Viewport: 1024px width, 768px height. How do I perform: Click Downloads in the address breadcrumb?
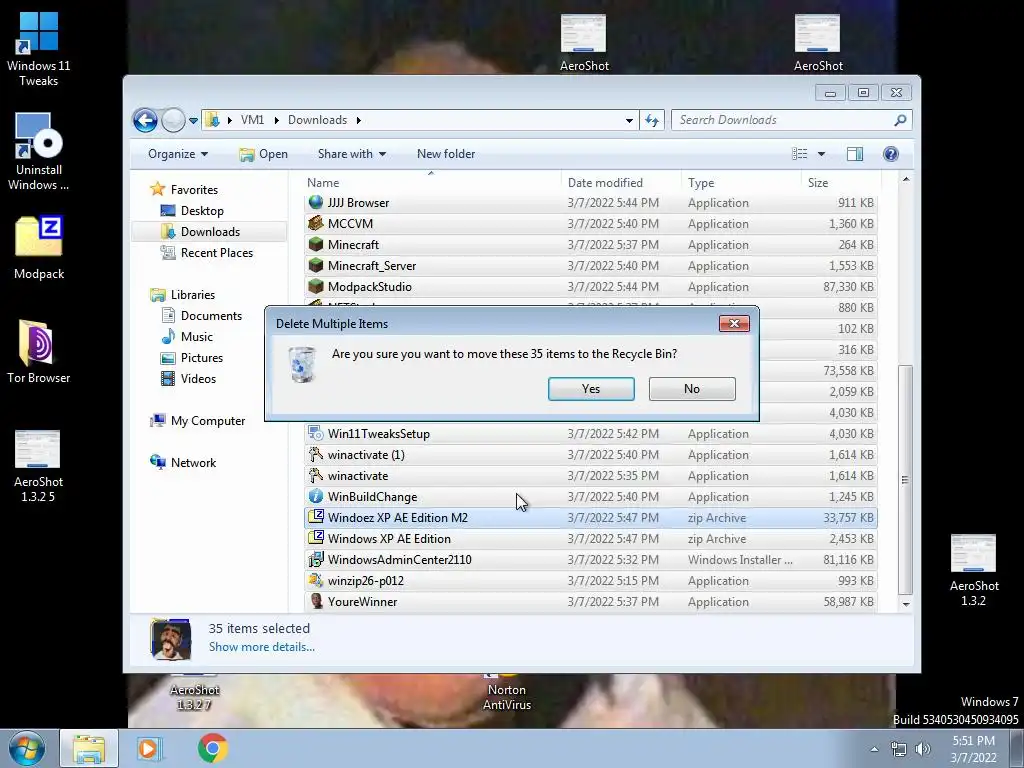coord(317,120)
